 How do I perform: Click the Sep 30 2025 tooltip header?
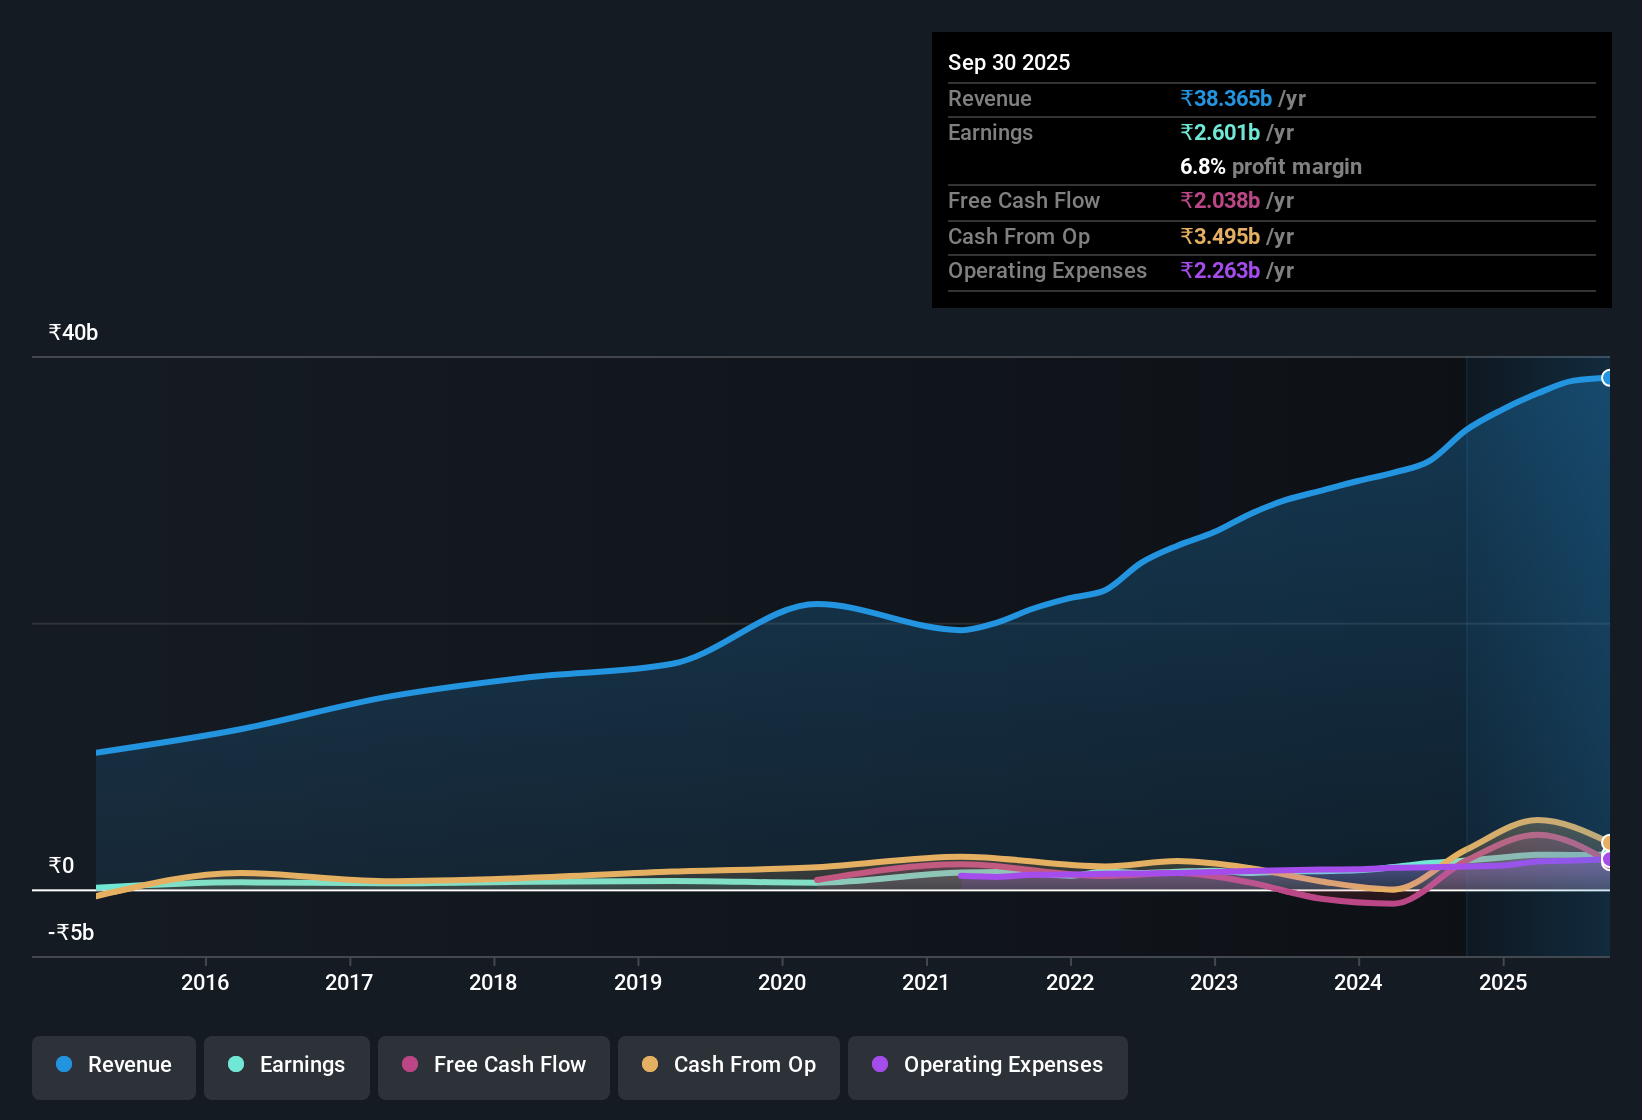click(x=1009, y=62)
